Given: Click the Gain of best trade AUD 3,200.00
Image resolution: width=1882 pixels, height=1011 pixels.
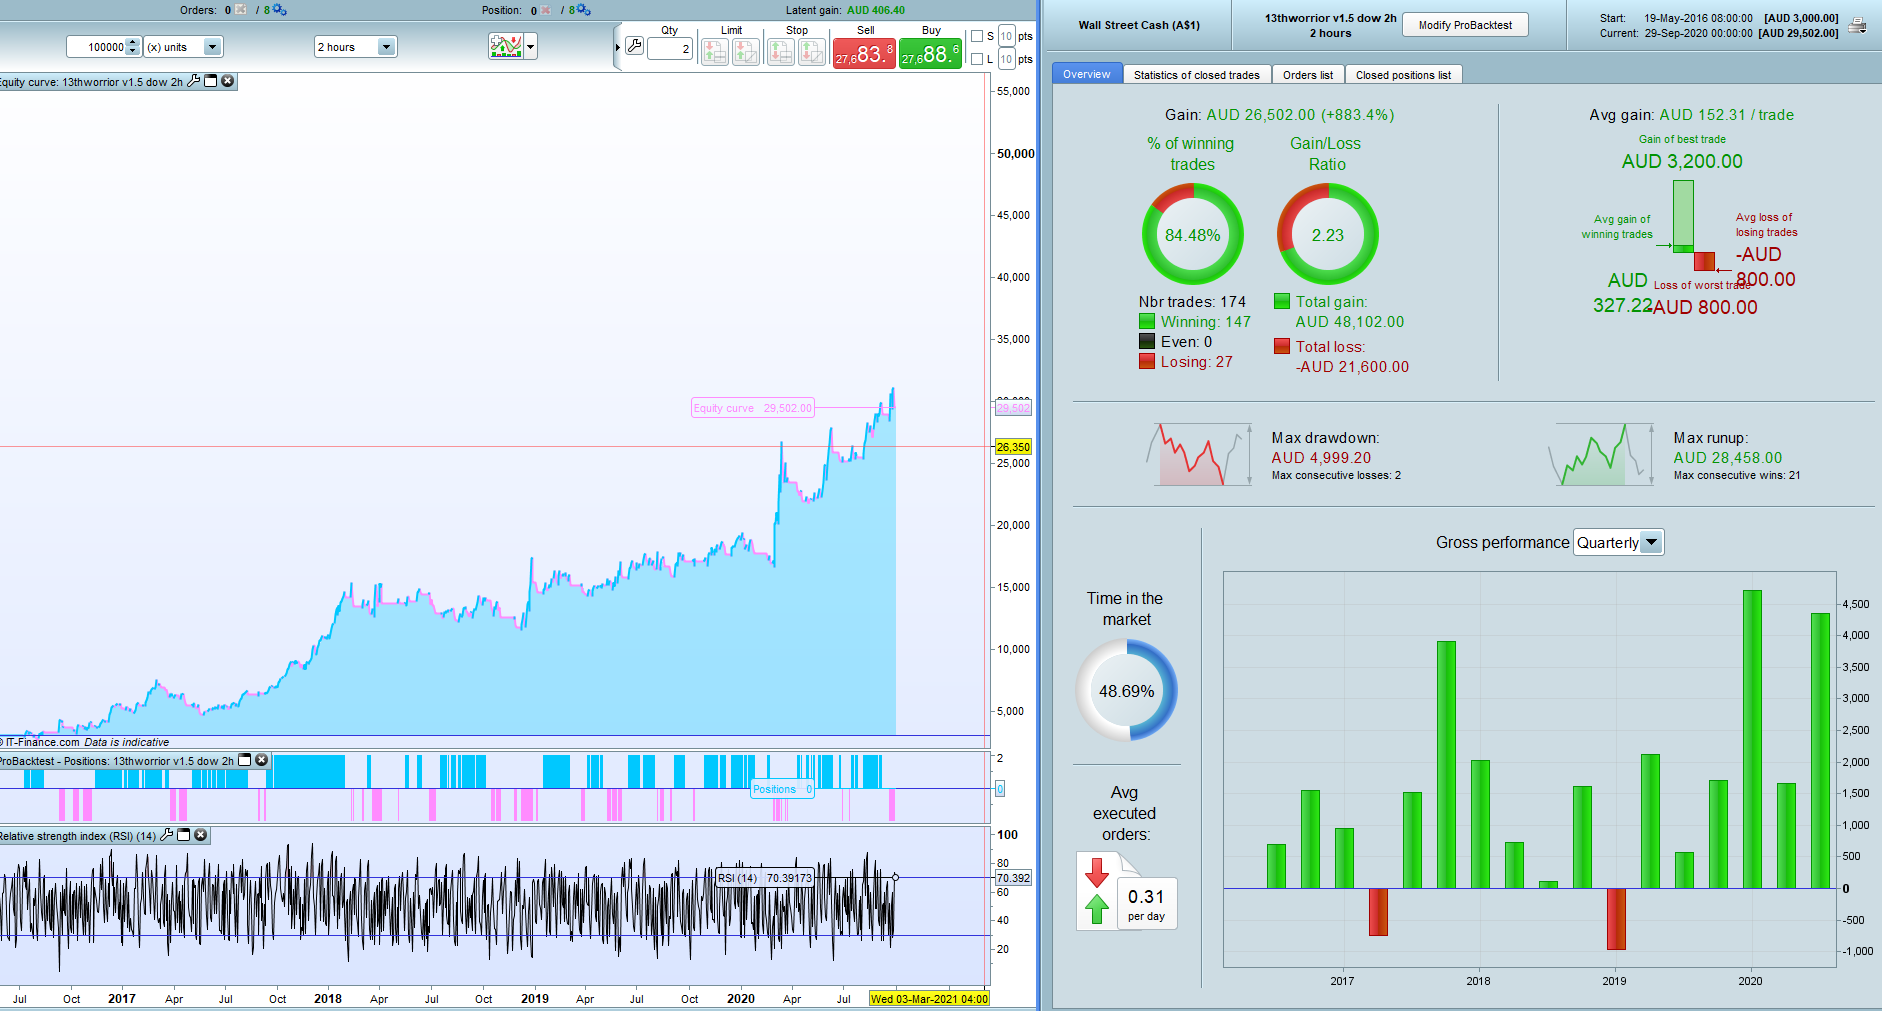Looking at the screenshot, I should [x=1682, y=161].
